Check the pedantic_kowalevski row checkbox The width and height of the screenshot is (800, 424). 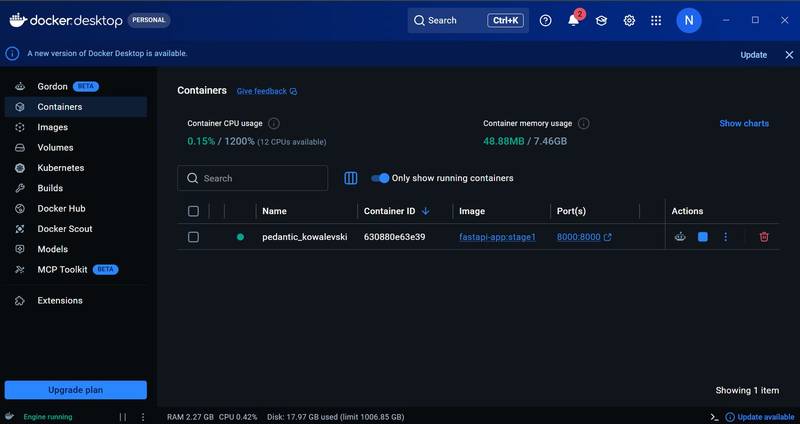[x=193, y=237]
